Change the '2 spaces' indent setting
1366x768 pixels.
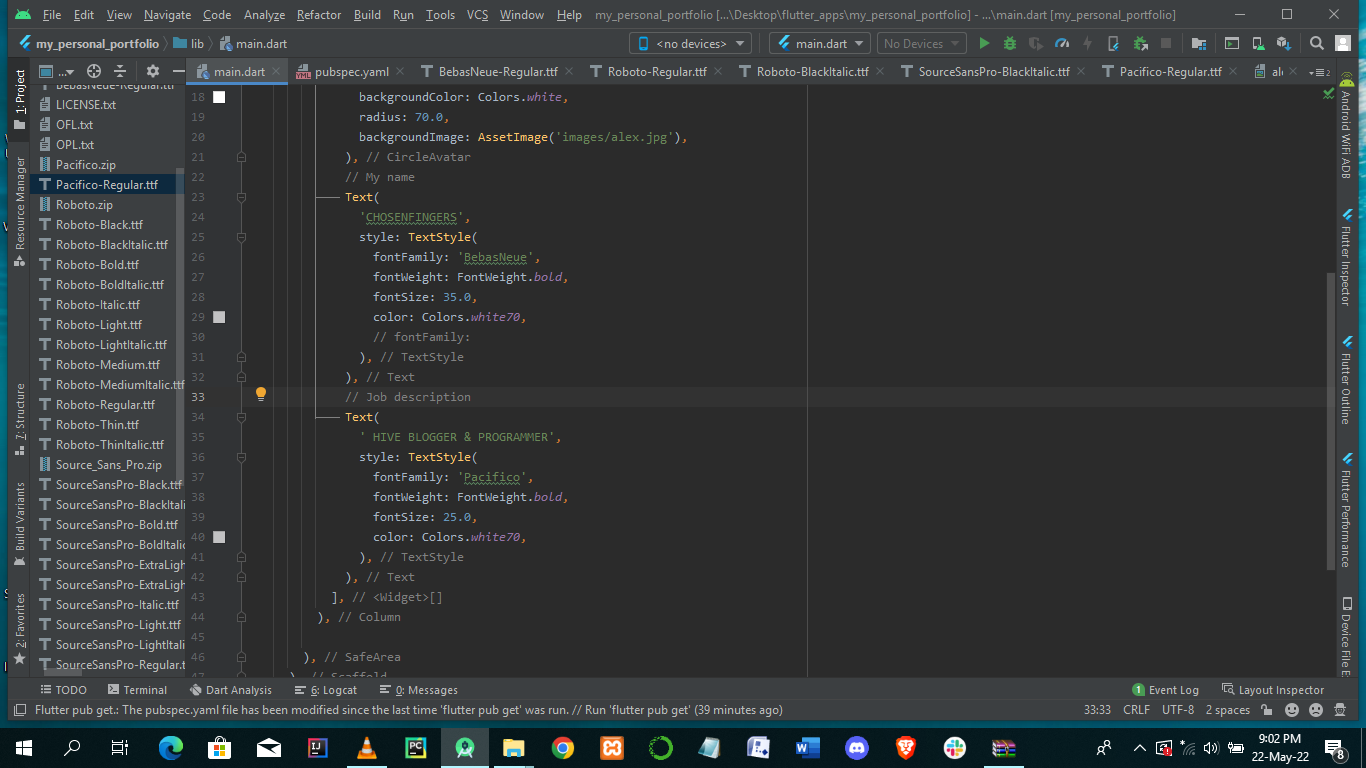coord(1227,710)
